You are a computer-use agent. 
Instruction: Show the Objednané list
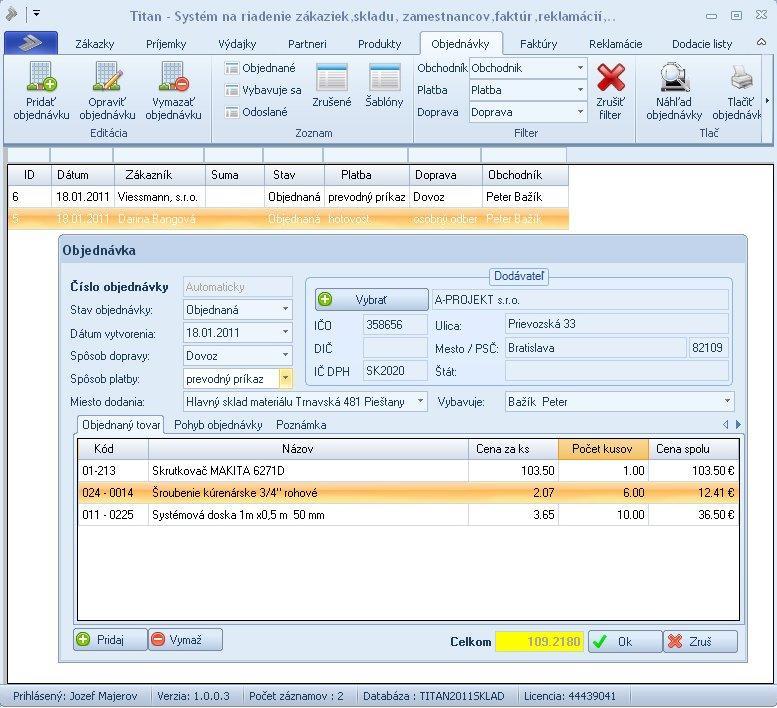pos(260,68)
